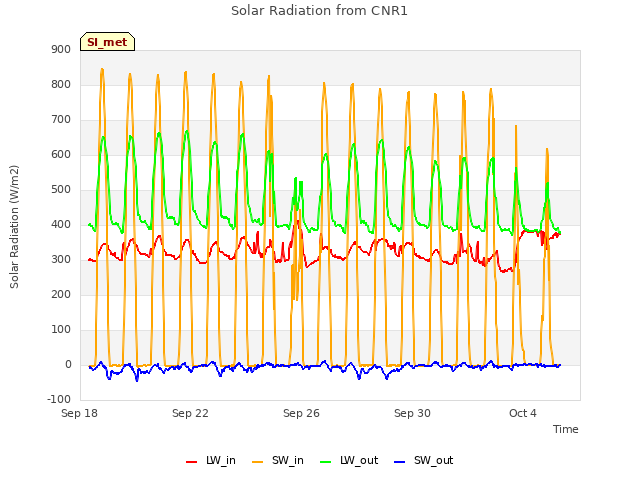The height and width of the screenshot is (480, 640).
Task: Click the Solar Radiation (W/m2) y-axis title
Action: (14, 227)
